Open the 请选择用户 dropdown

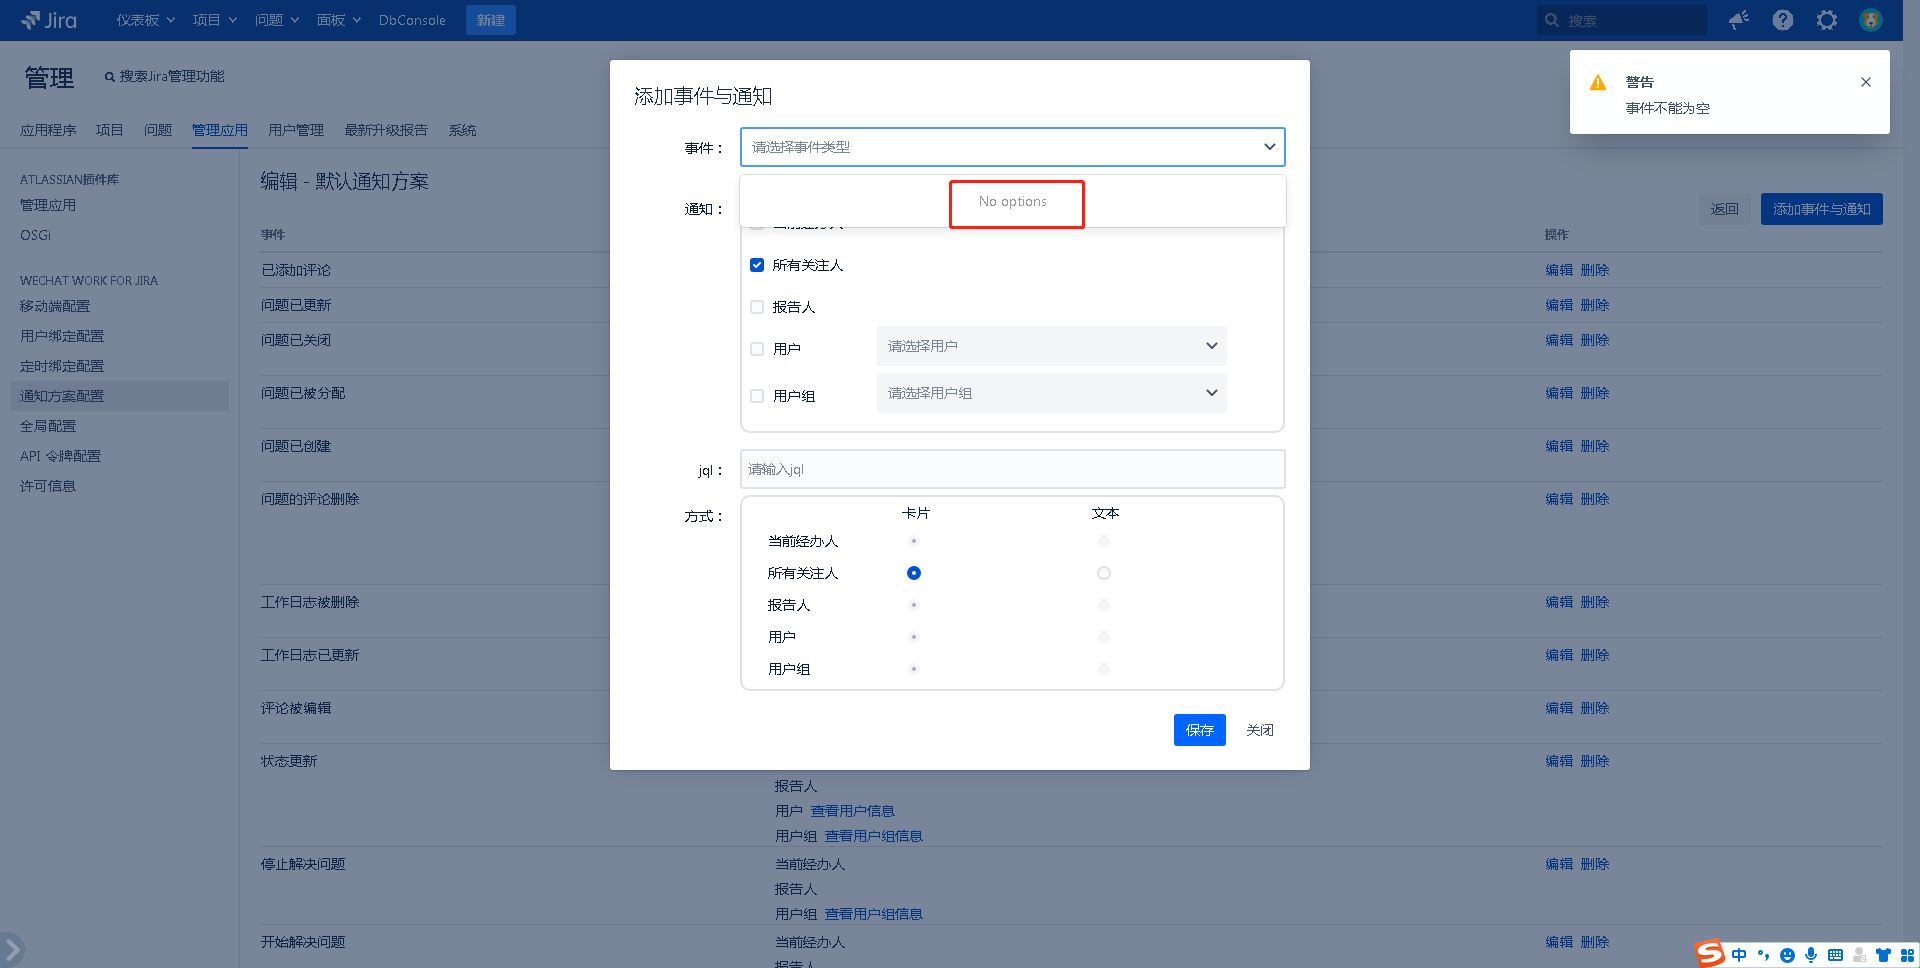[1051, 346]
